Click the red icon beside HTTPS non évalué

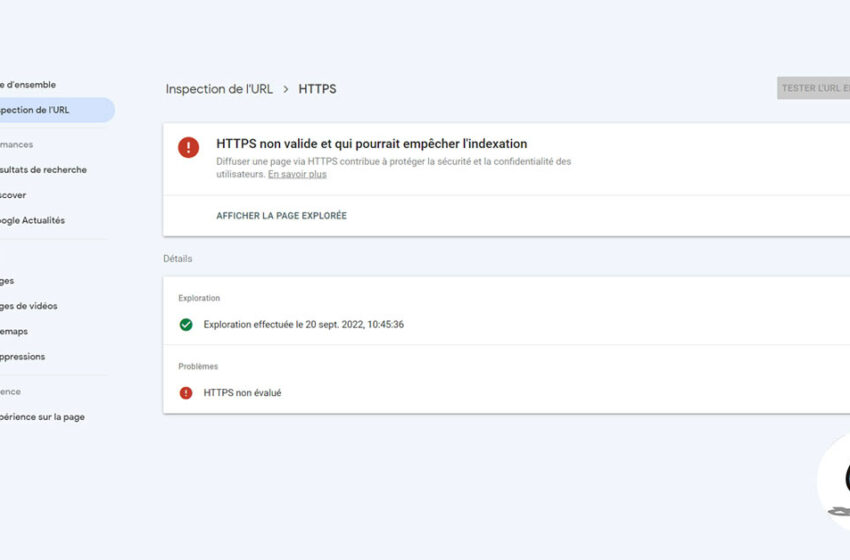(186, 393)
